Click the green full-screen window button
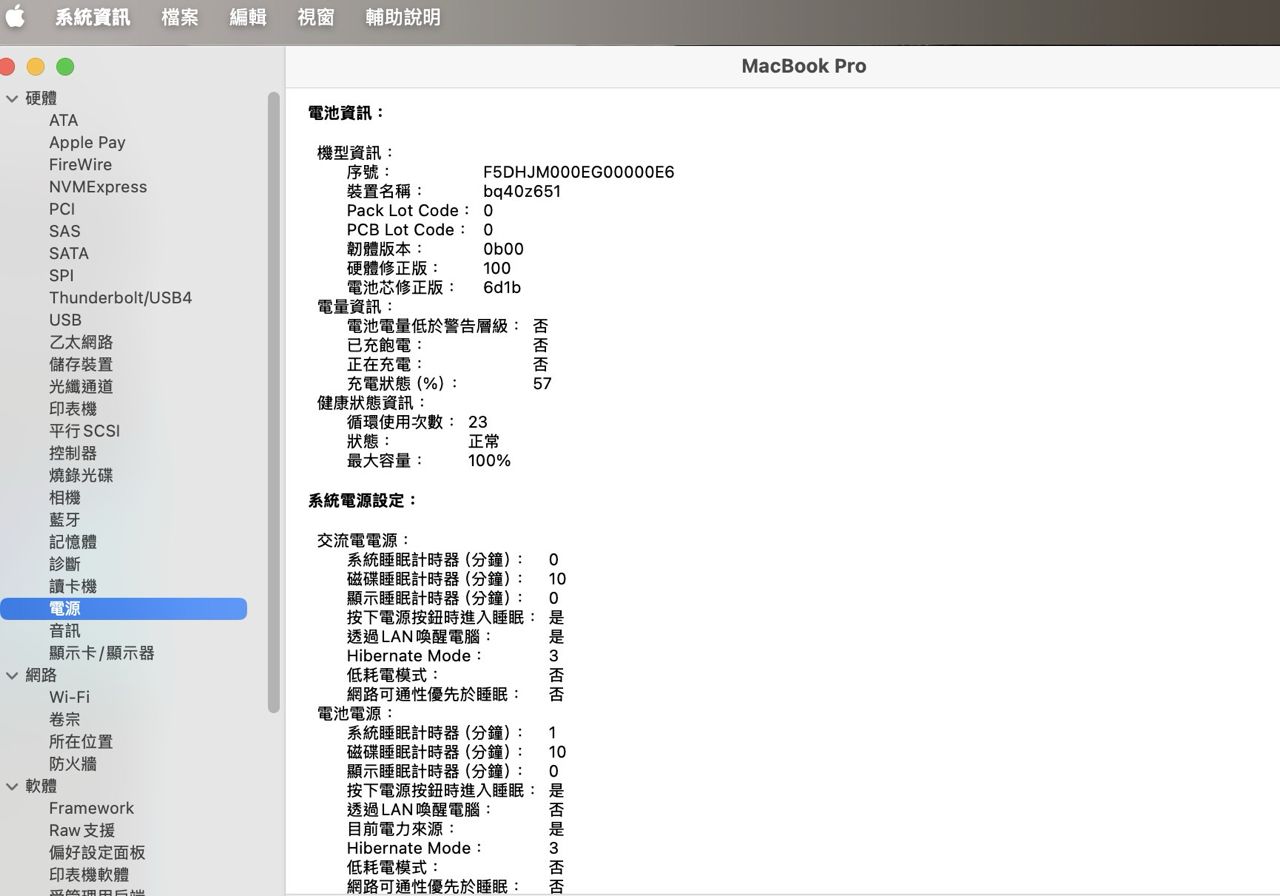 [65, 67]
